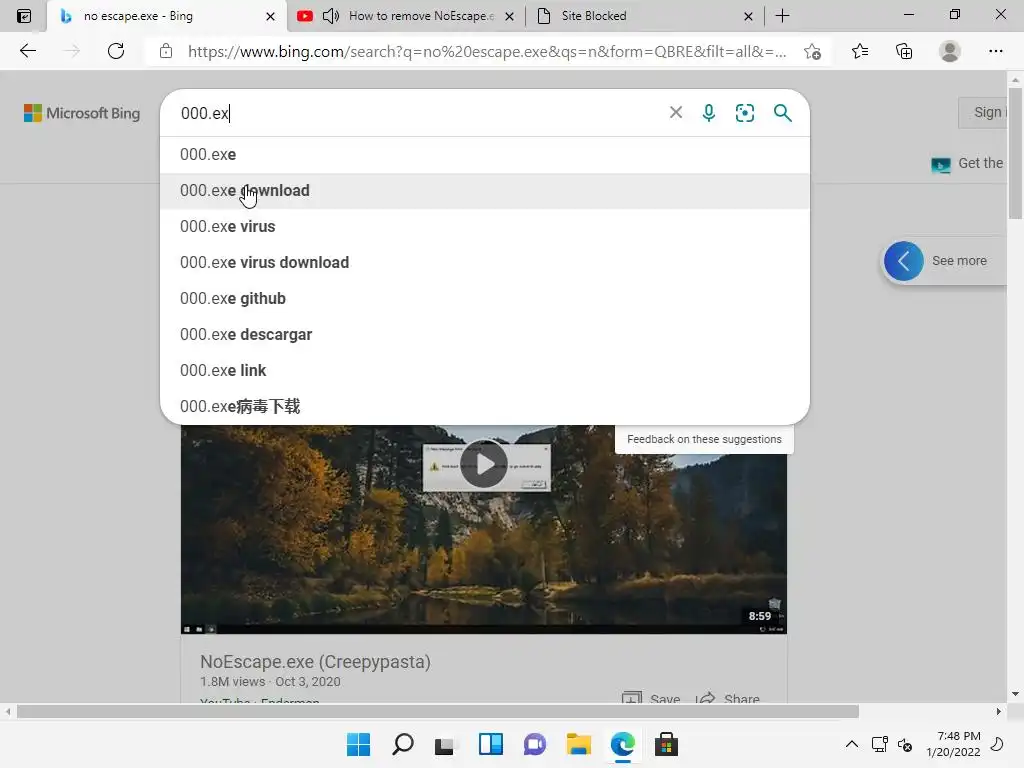Open network status tray icon
The height and width of the screenshot is (768, 1024).
pos(880,744)
